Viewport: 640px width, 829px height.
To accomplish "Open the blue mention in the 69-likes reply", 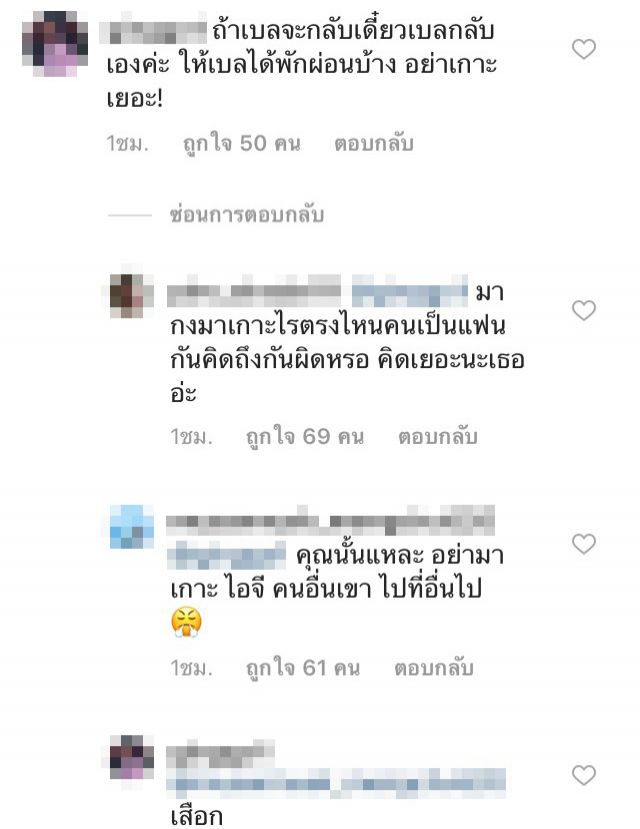I will click(x=410, y=291).
